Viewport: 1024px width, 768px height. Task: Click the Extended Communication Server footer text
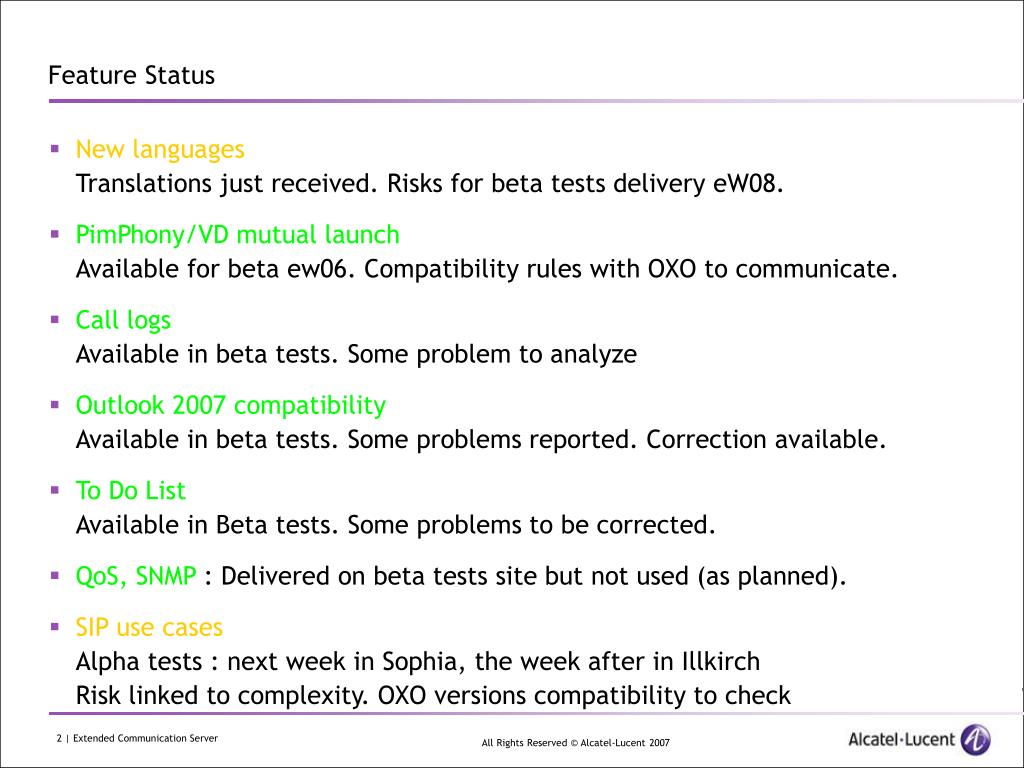(x=145, y=739)
